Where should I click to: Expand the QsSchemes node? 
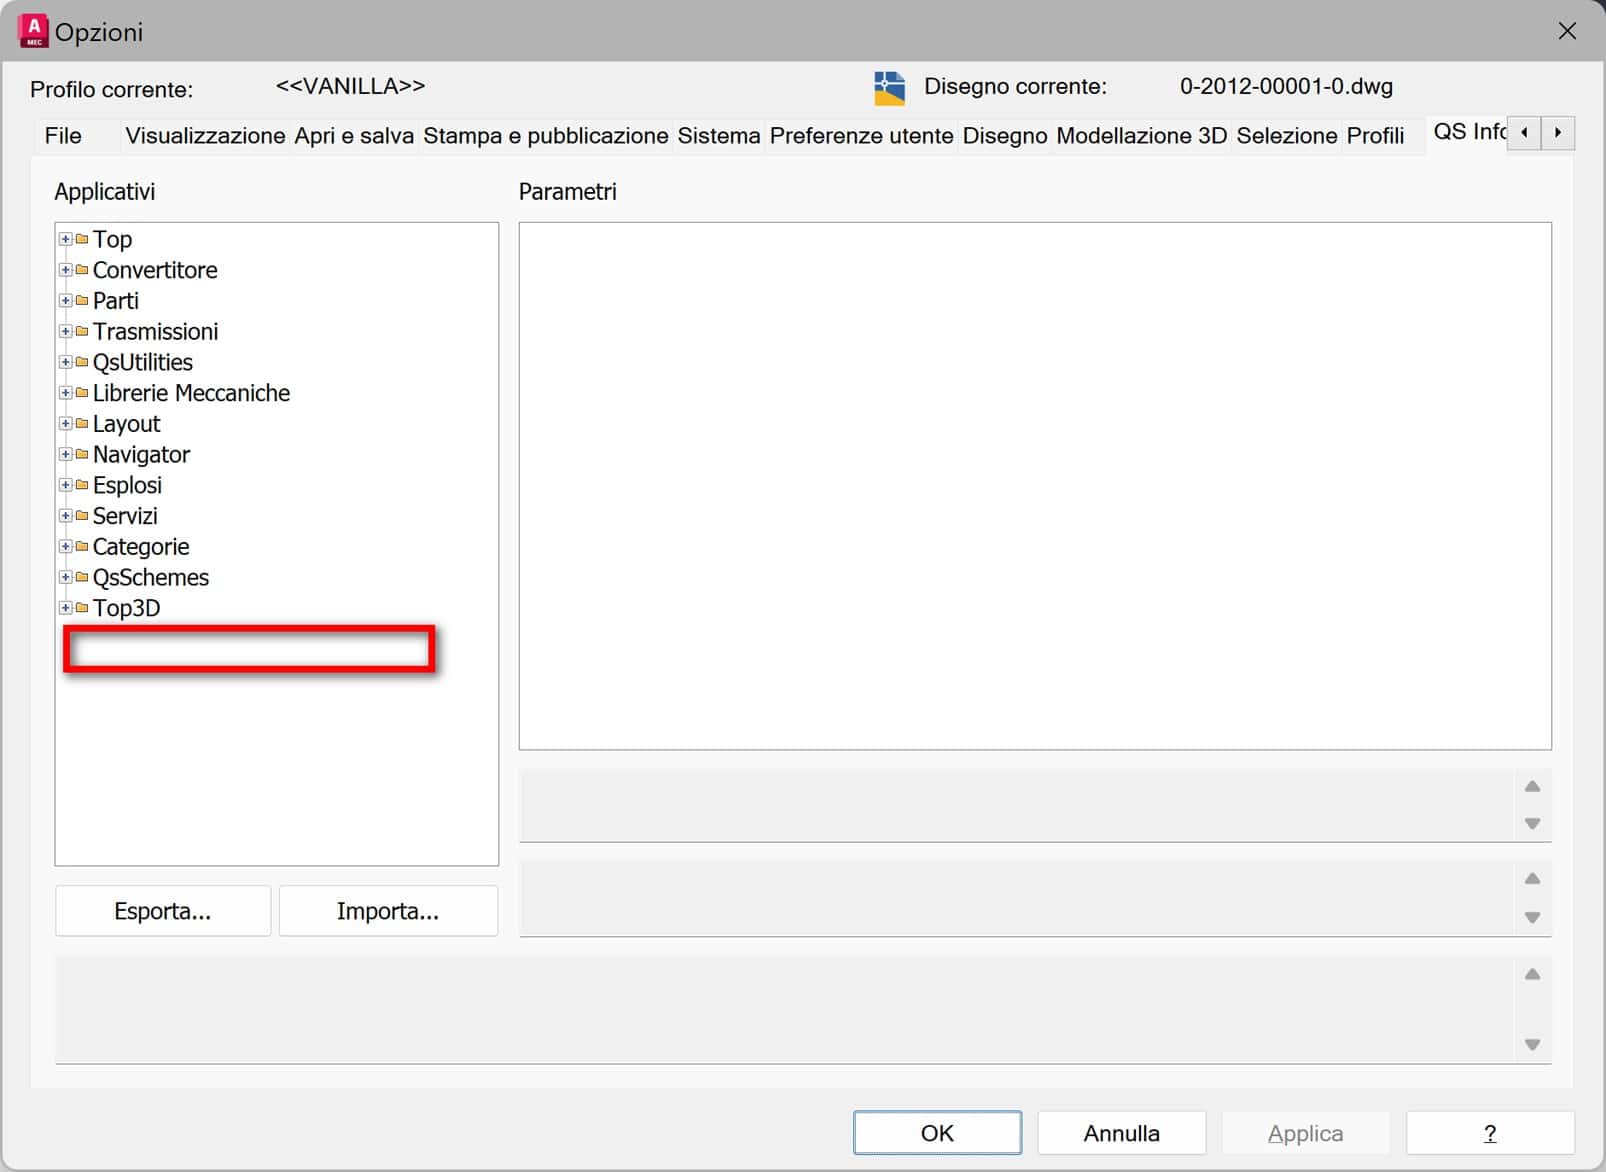[x=65, y=577]
